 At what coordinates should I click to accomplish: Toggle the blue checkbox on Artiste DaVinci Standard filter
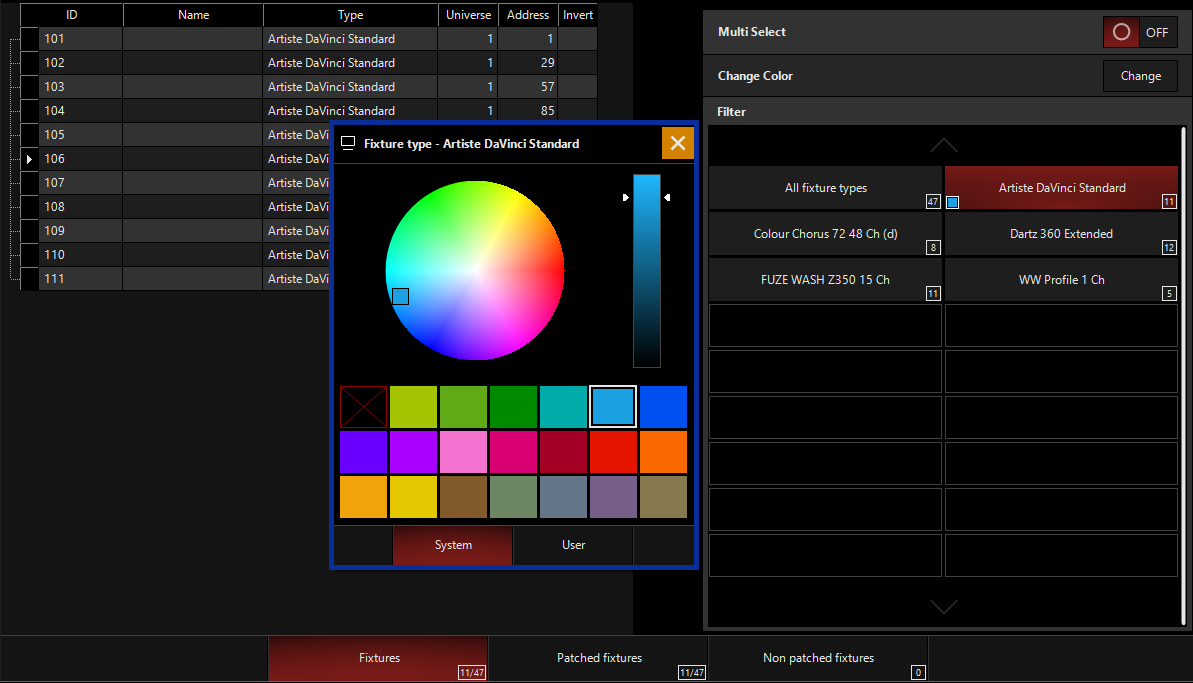coord(952,202)
